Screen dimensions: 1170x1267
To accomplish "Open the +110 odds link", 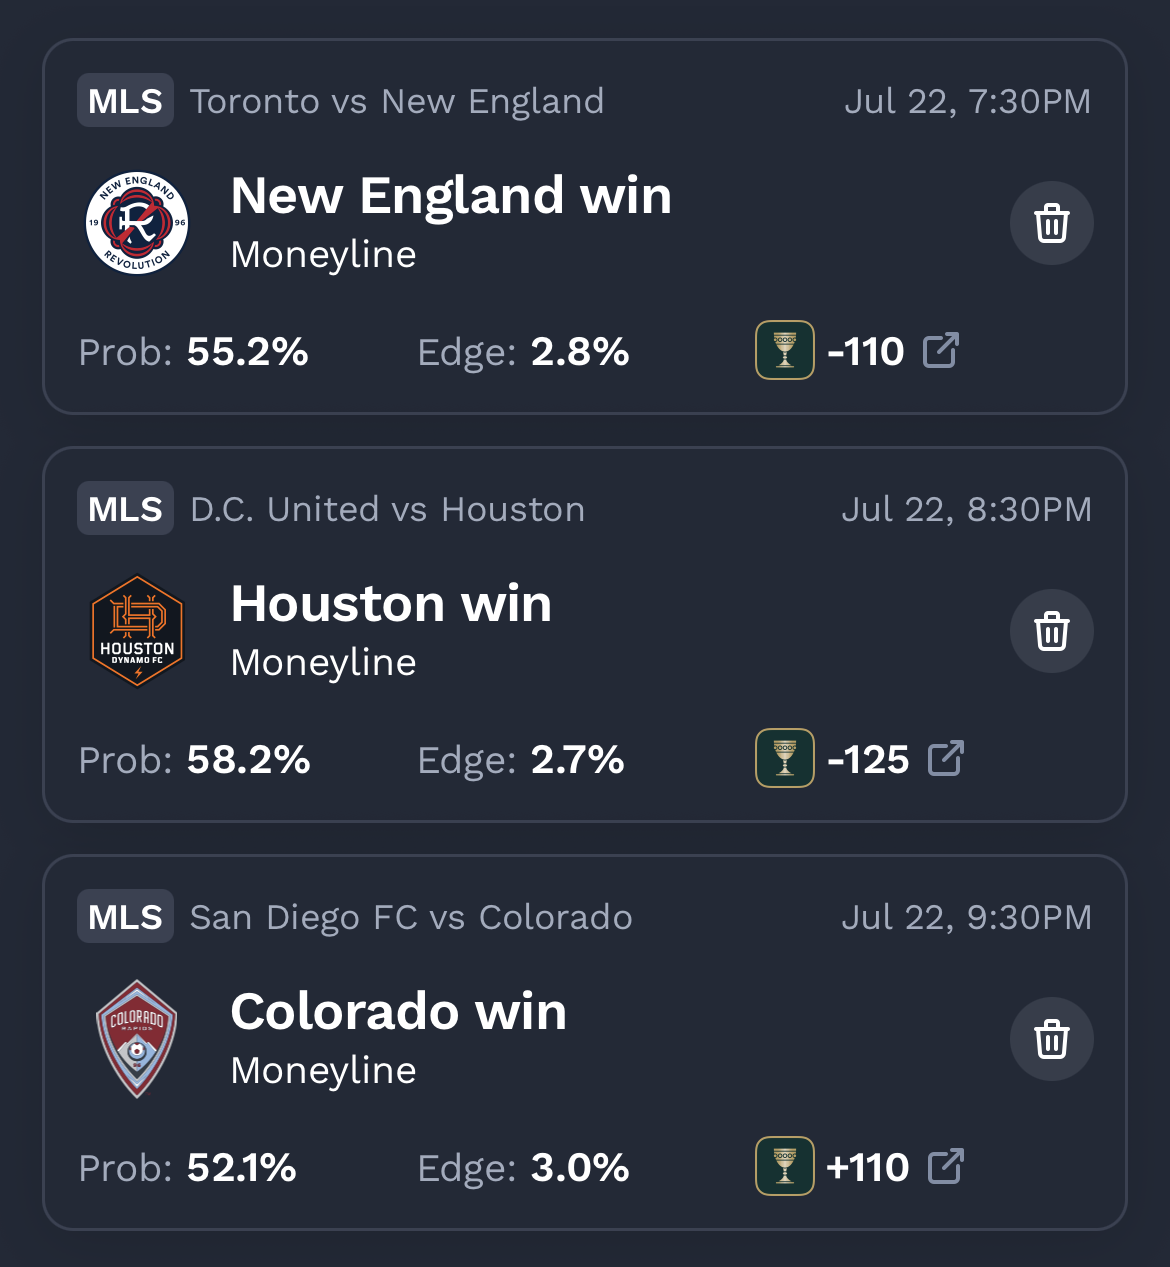I will [868, 1168].
